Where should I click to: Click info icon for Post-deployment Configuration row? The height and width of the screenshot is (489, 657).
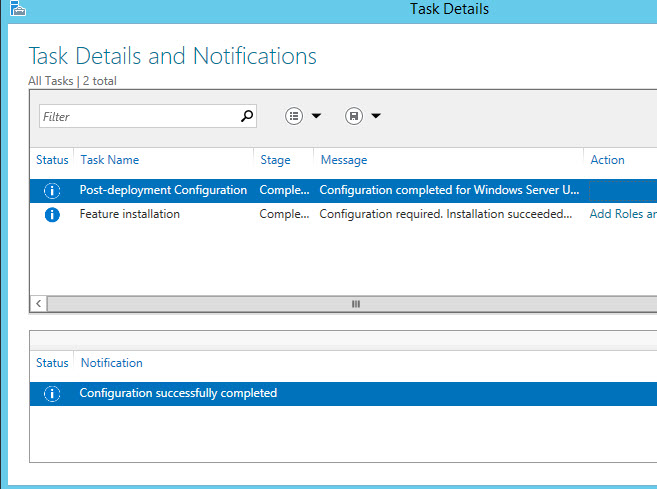click(52, 191)
